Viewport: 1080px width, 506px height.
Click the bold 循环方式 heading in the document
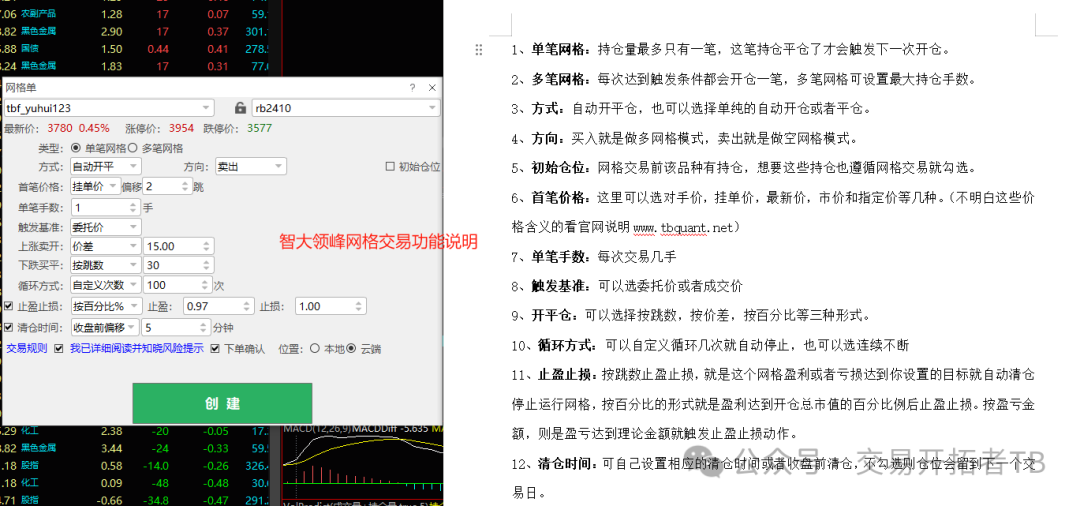pyautogui.click(x=568, y=346)
